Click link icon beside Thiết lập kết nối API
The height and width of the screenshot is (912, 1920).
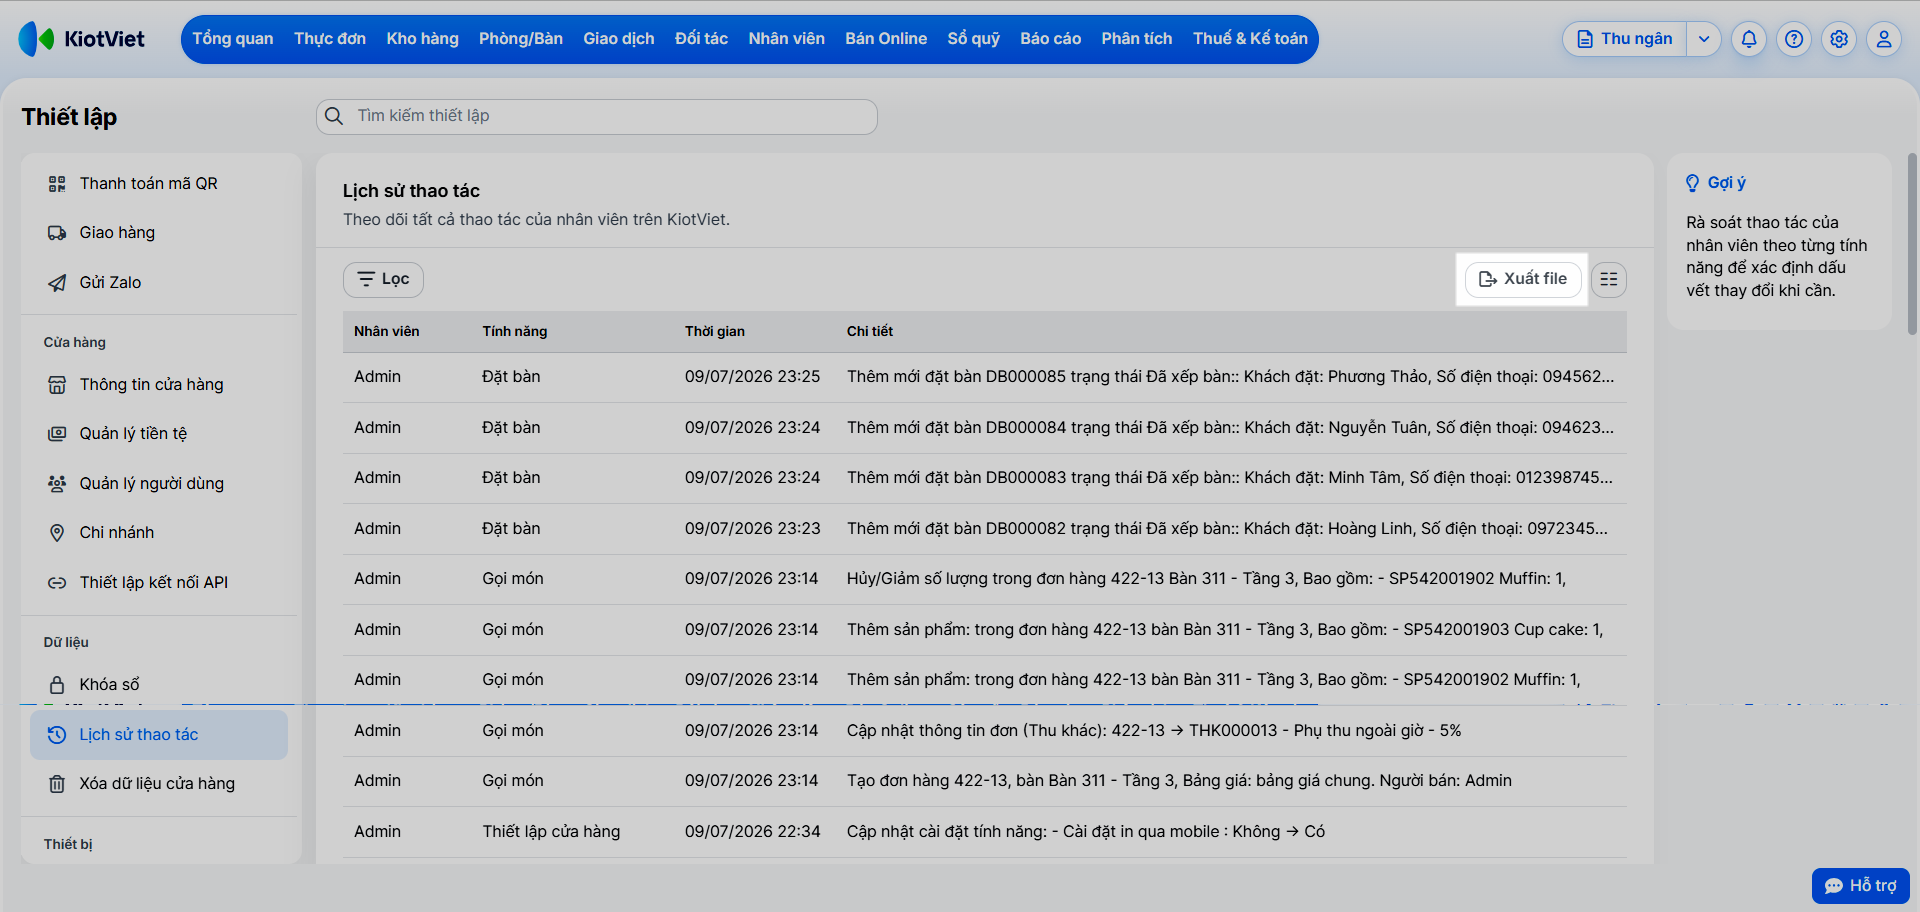tap(57, 583)
